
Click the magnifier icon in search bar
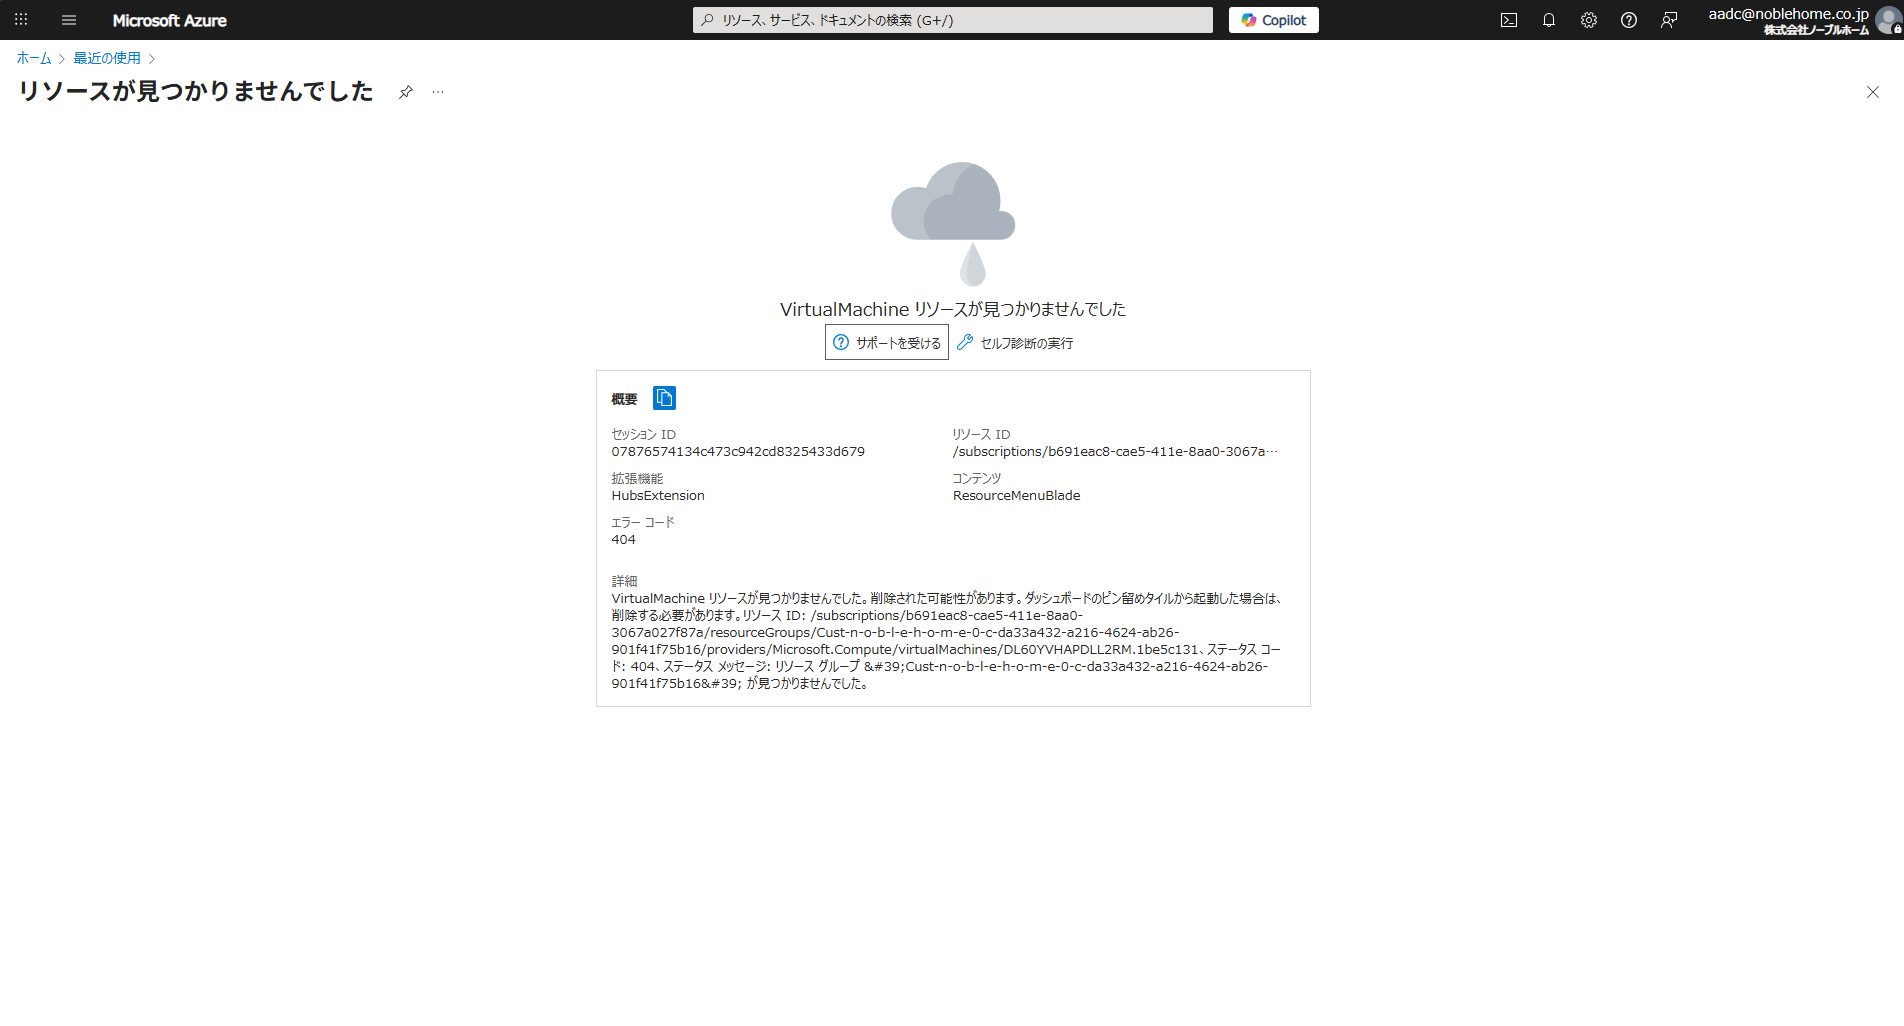pyautogui.click(x=708, y=20)
